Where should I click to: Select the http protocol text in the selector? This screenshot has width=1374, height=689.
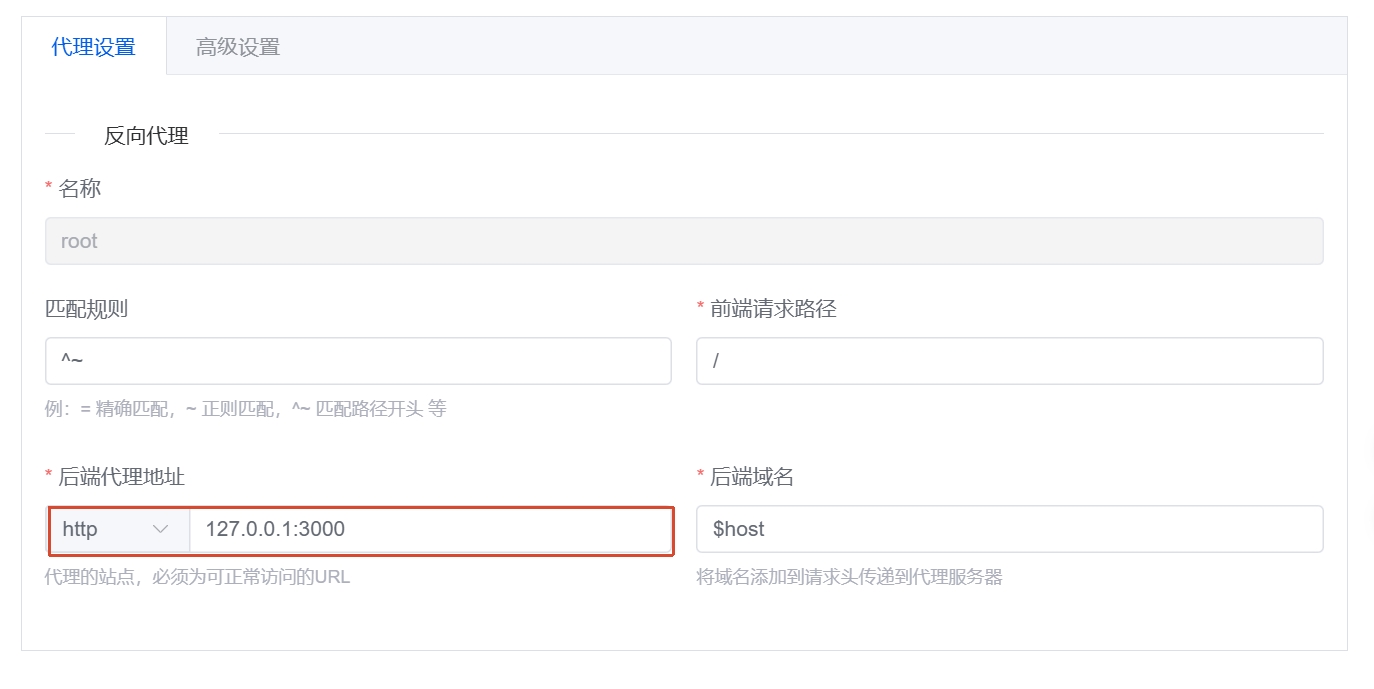click(80, 529)
